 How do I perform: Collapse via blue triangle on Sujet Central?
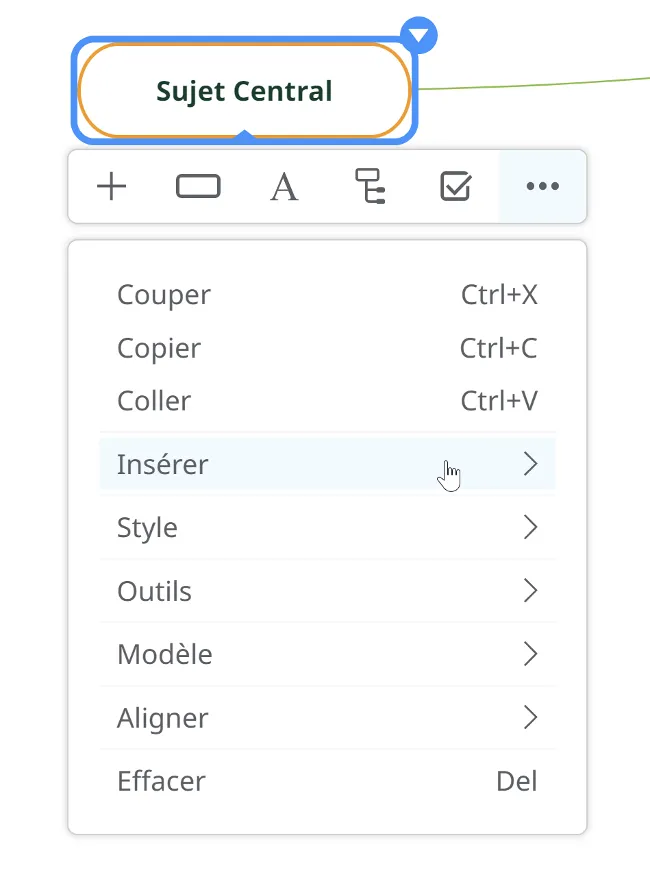(419, 35)
